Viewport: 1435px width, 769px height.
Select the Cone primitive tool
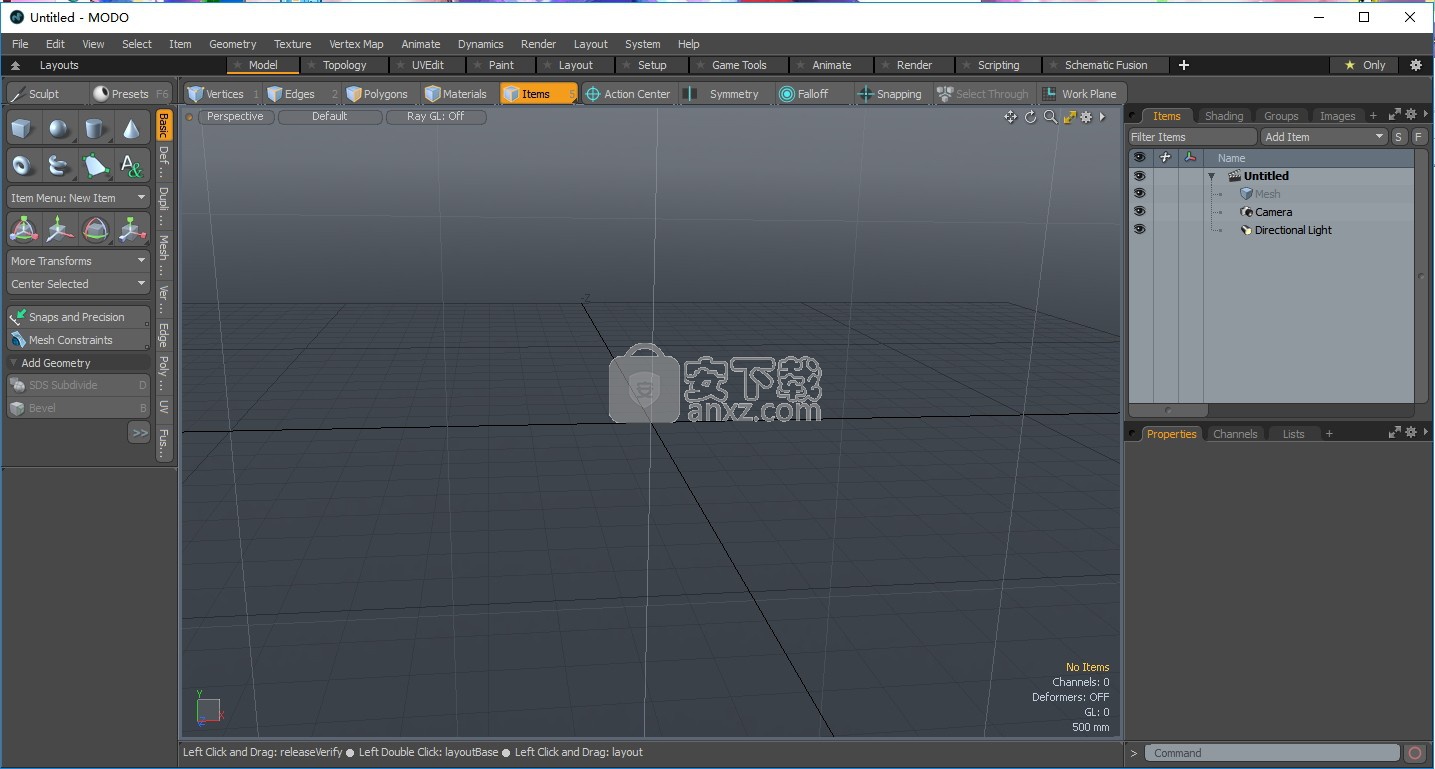click(x=131, y=129)
